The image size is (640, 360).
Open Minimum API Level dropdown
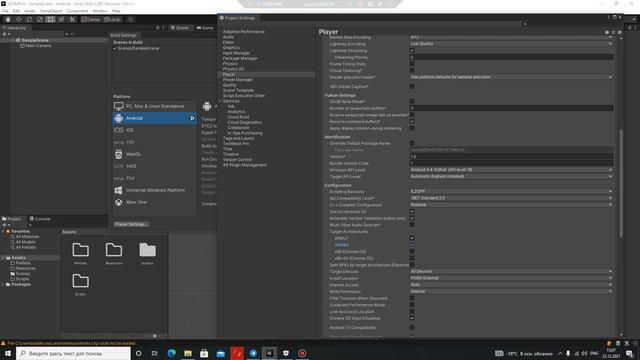click(x=511, y=170)
